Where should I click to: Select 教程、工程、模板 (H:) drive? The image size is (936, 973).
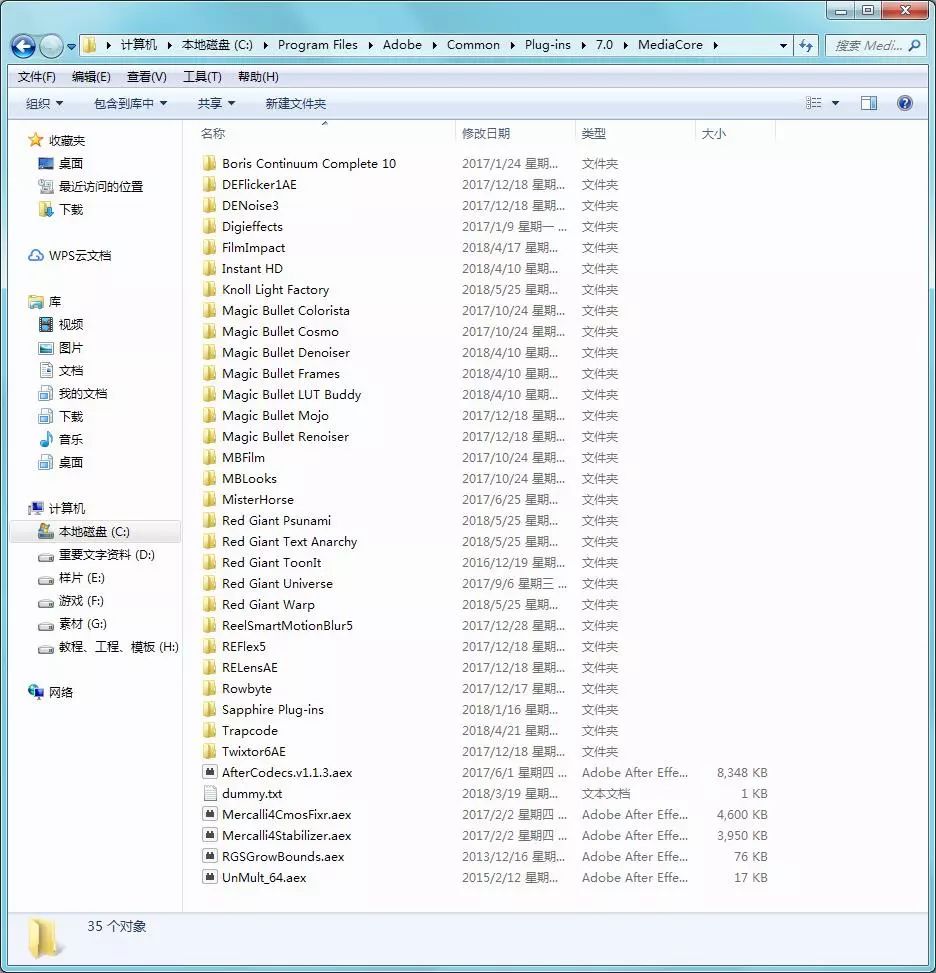point(119,647)
